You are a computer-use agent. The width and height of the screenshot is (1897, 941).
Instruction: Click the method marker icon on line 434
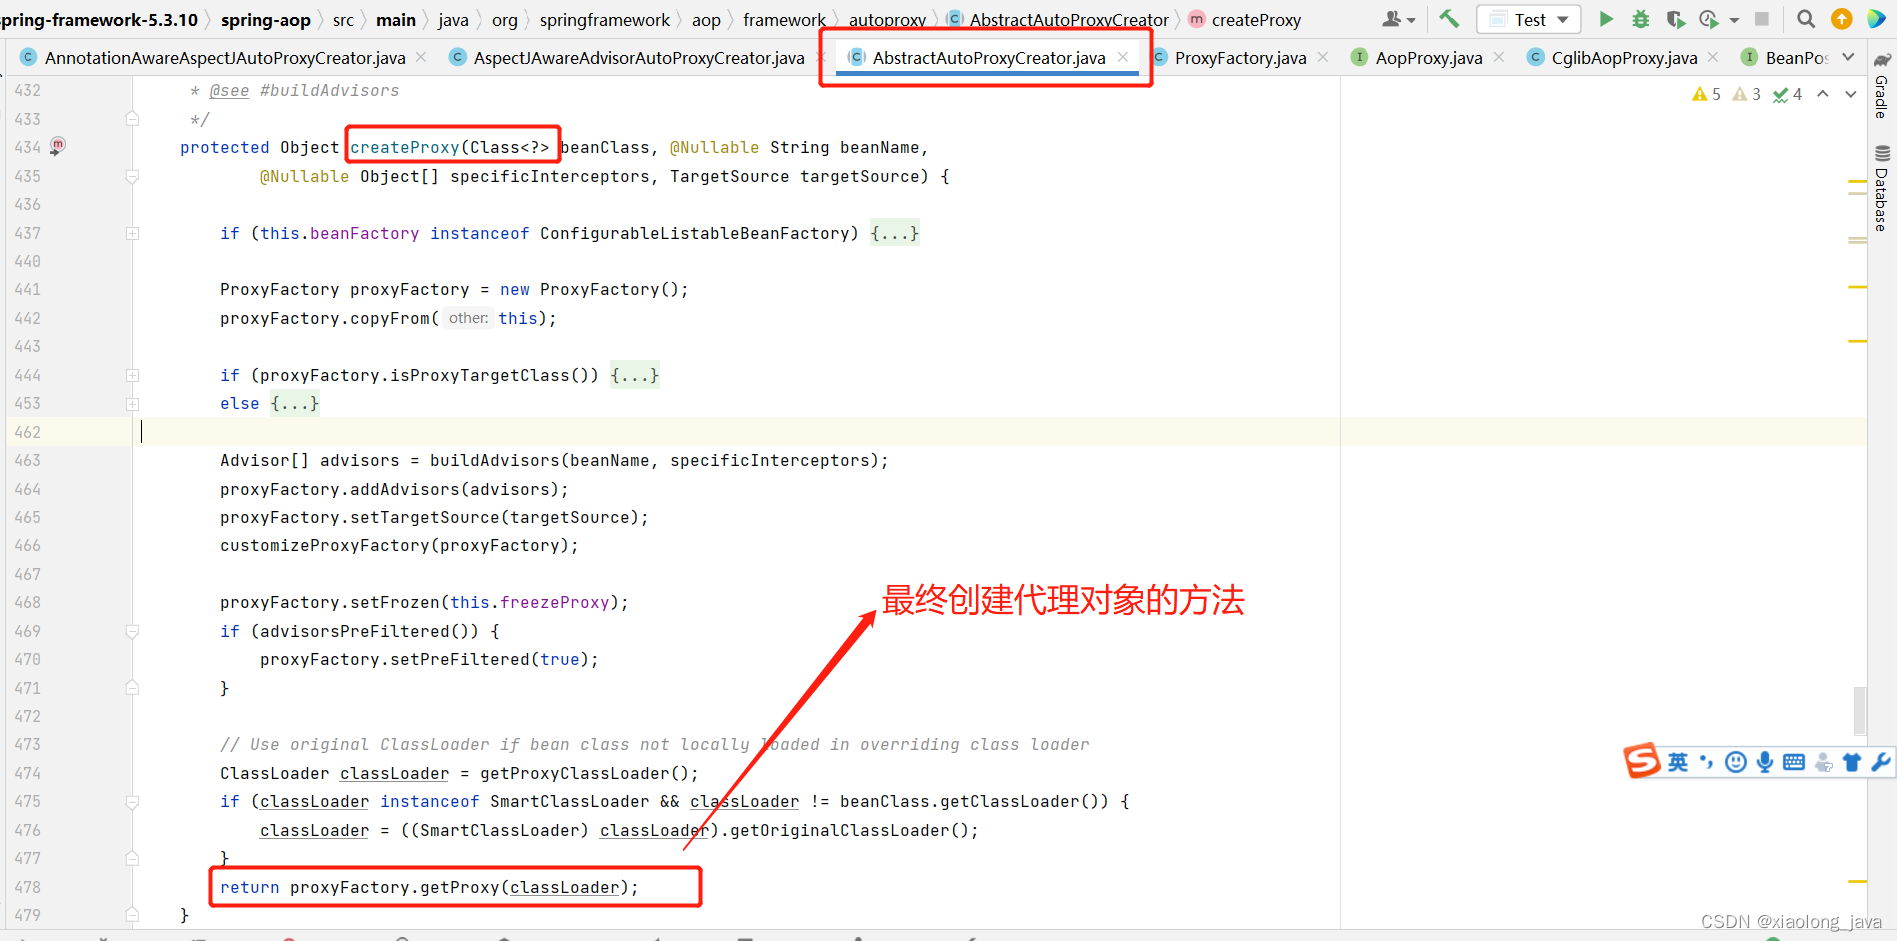coord(58,146)
